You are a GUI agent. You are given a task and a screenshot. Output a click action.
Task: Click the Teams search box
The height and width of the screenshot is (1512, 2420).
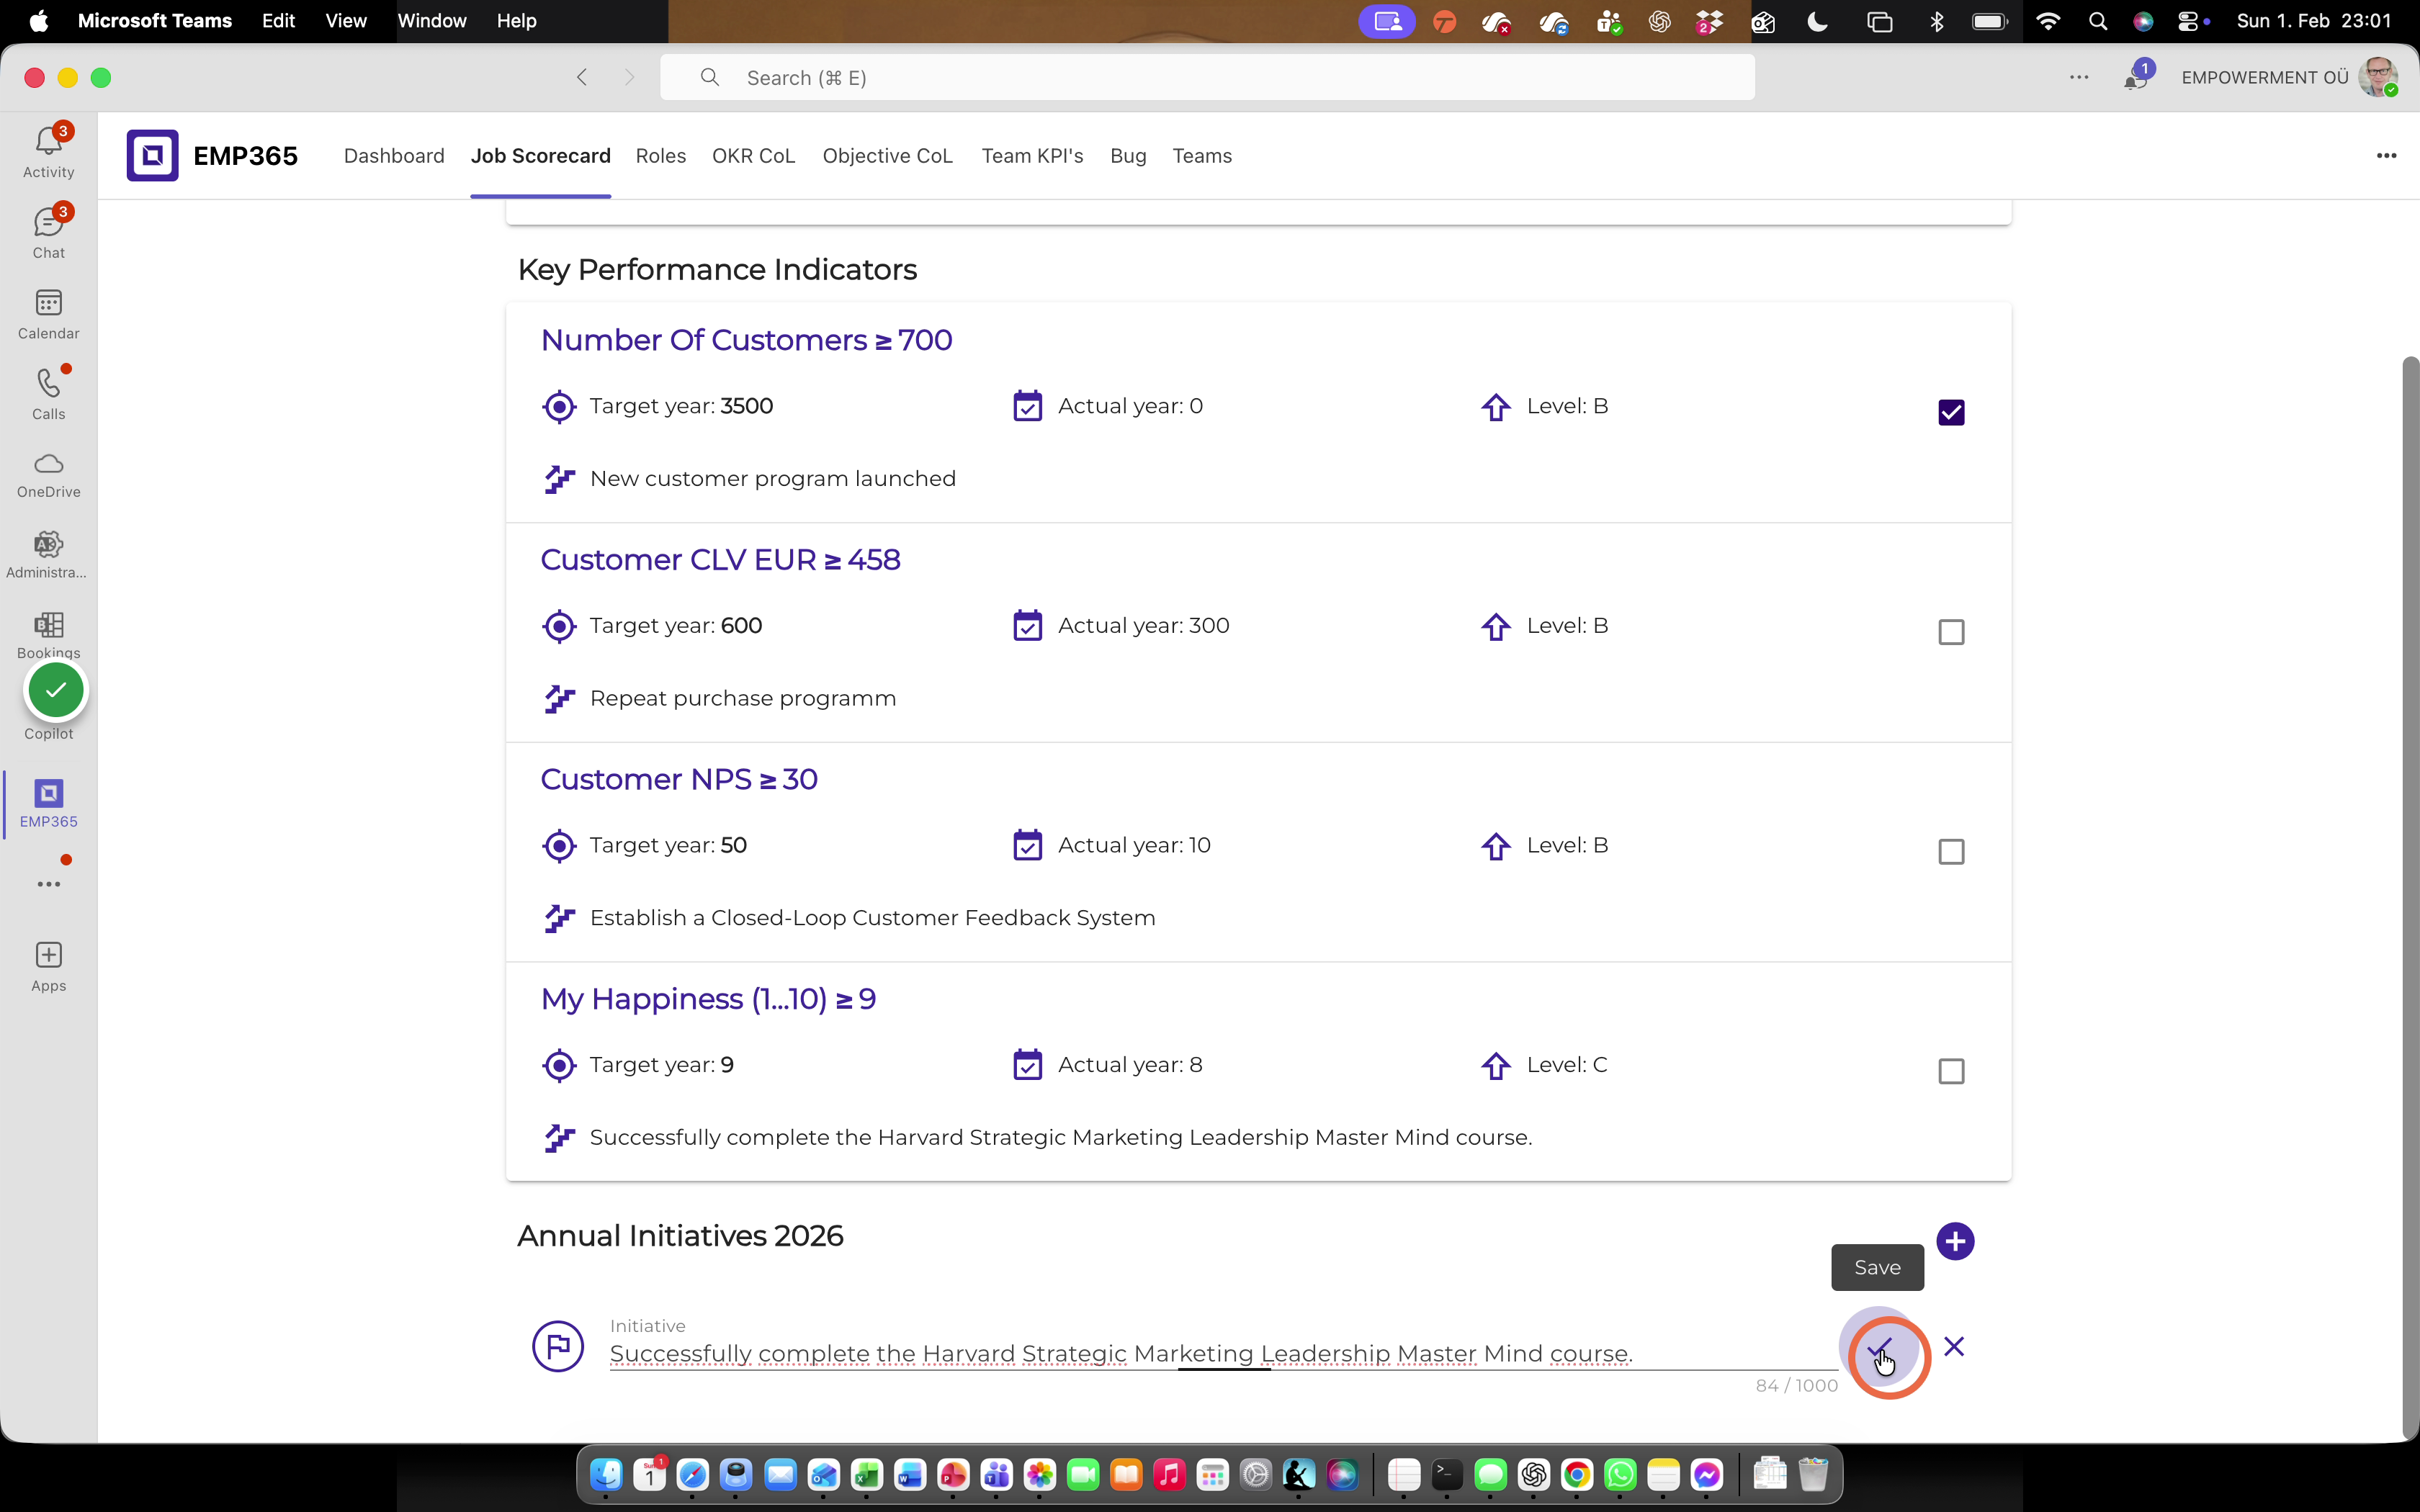coord(1207,77)
